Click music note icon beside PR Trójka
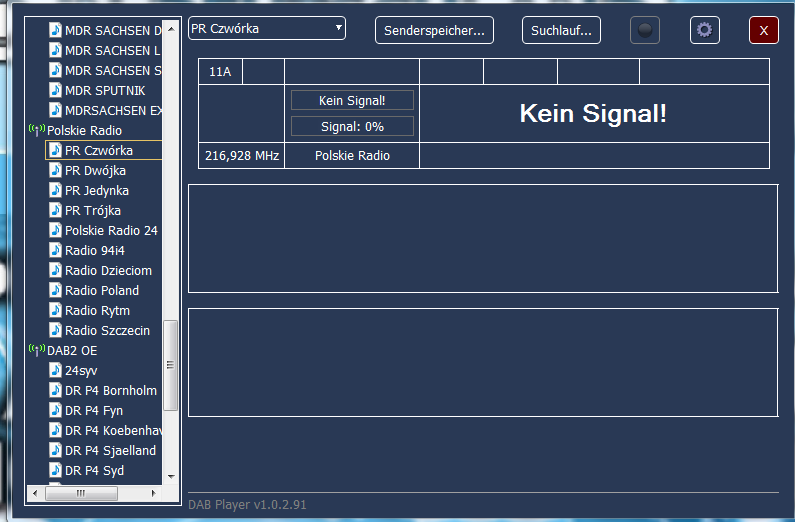Viewport: 795px width, 522px height. (x=56, y=211)
